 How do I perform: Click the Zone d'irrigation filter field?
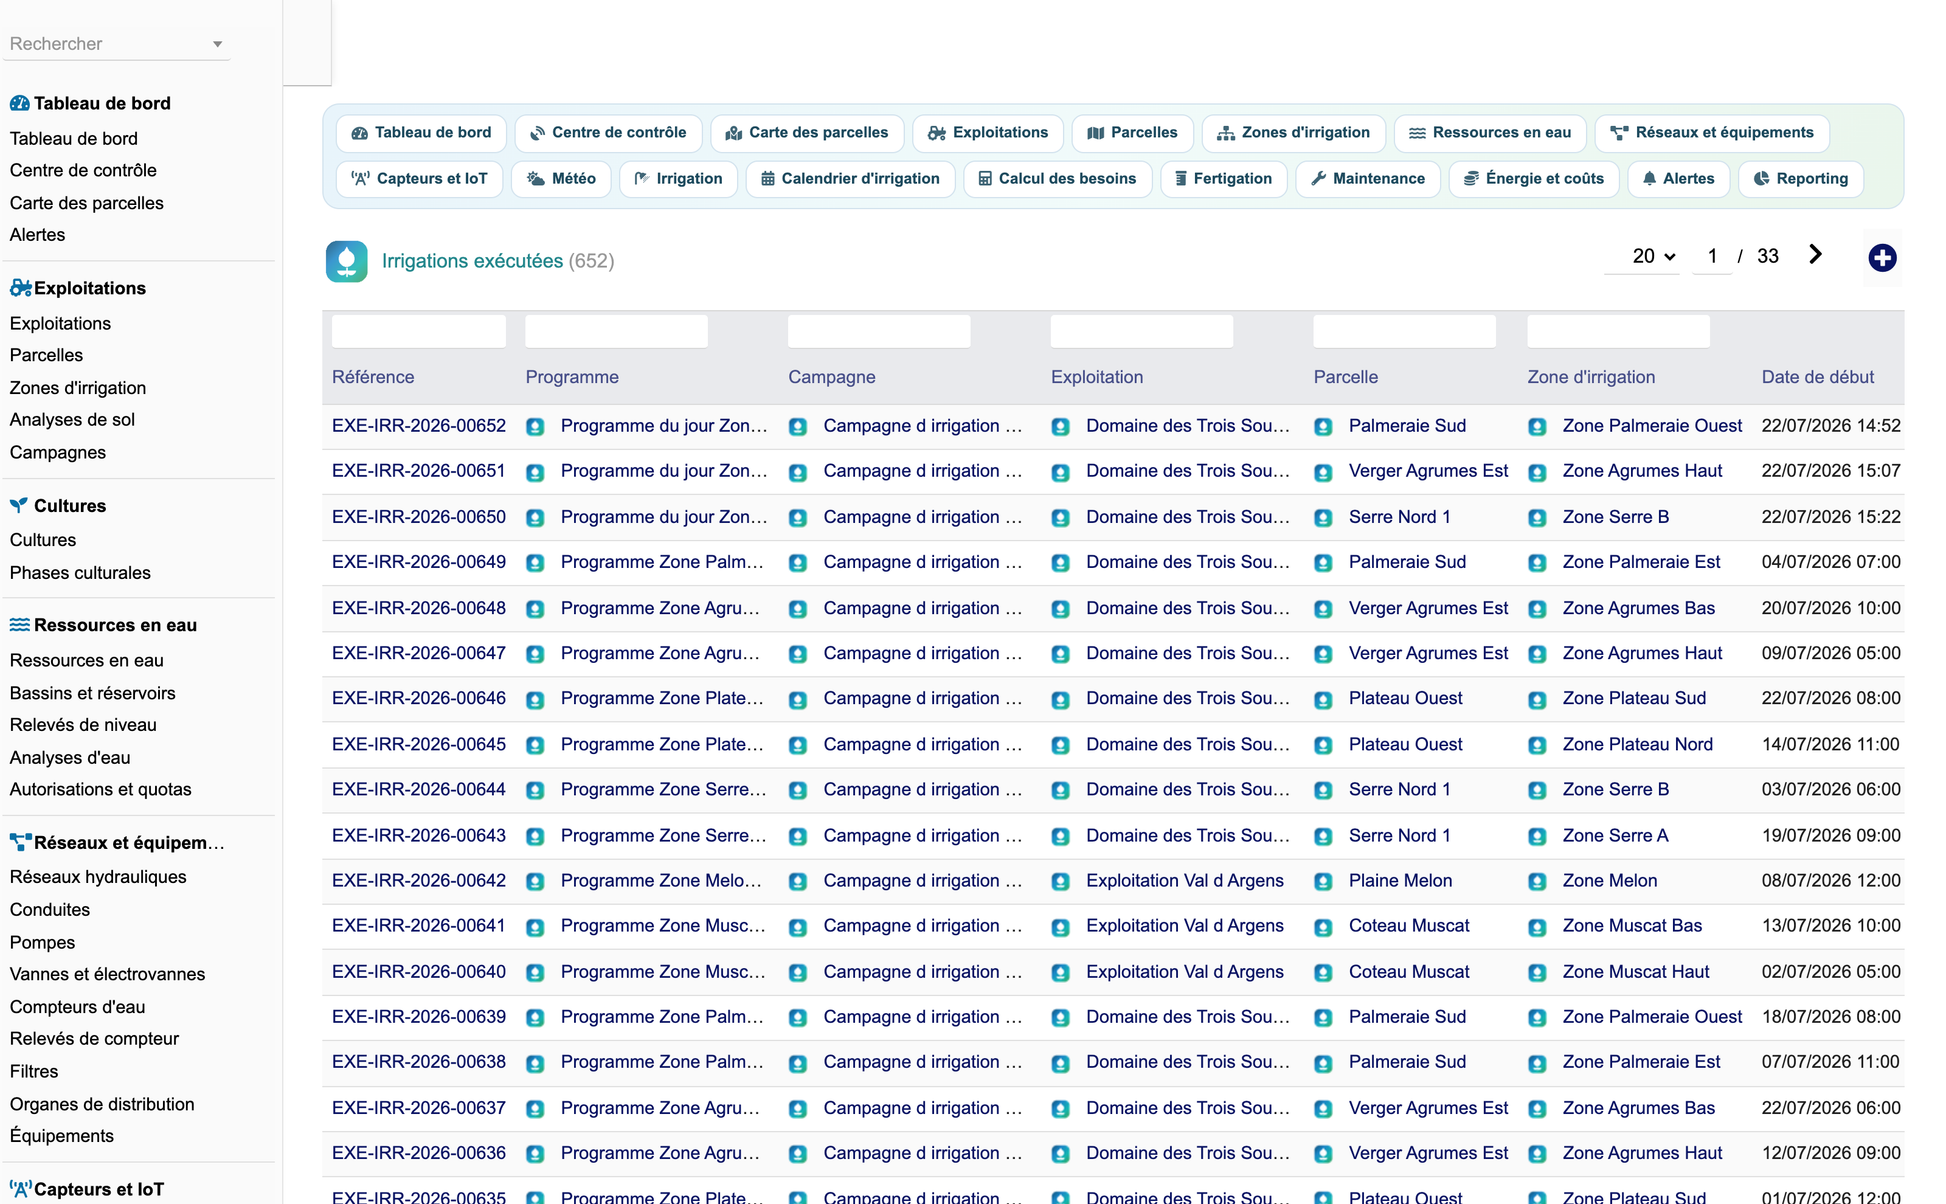[x=1619, y=331]
